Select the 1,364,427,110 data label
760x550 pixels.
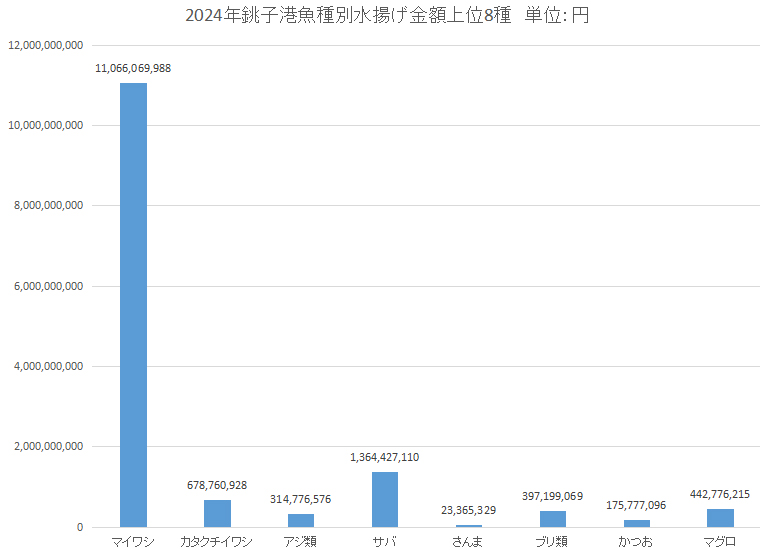385,457
